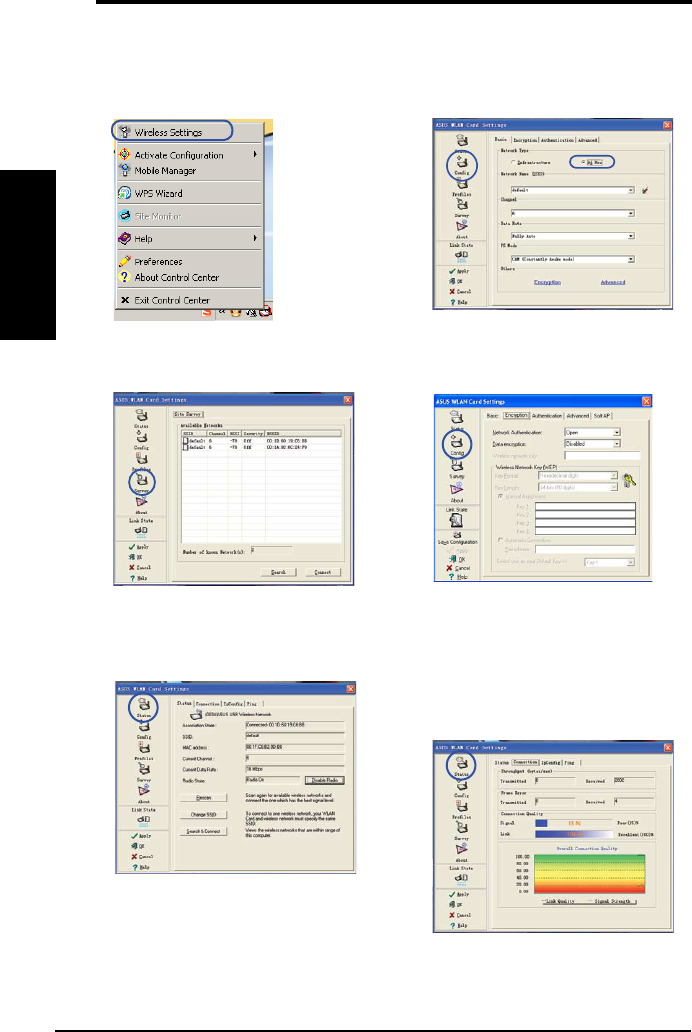Switch to Connection tab in Status tab window
The height and width of the screenshot is (1032, 692).
pos(208,704)
